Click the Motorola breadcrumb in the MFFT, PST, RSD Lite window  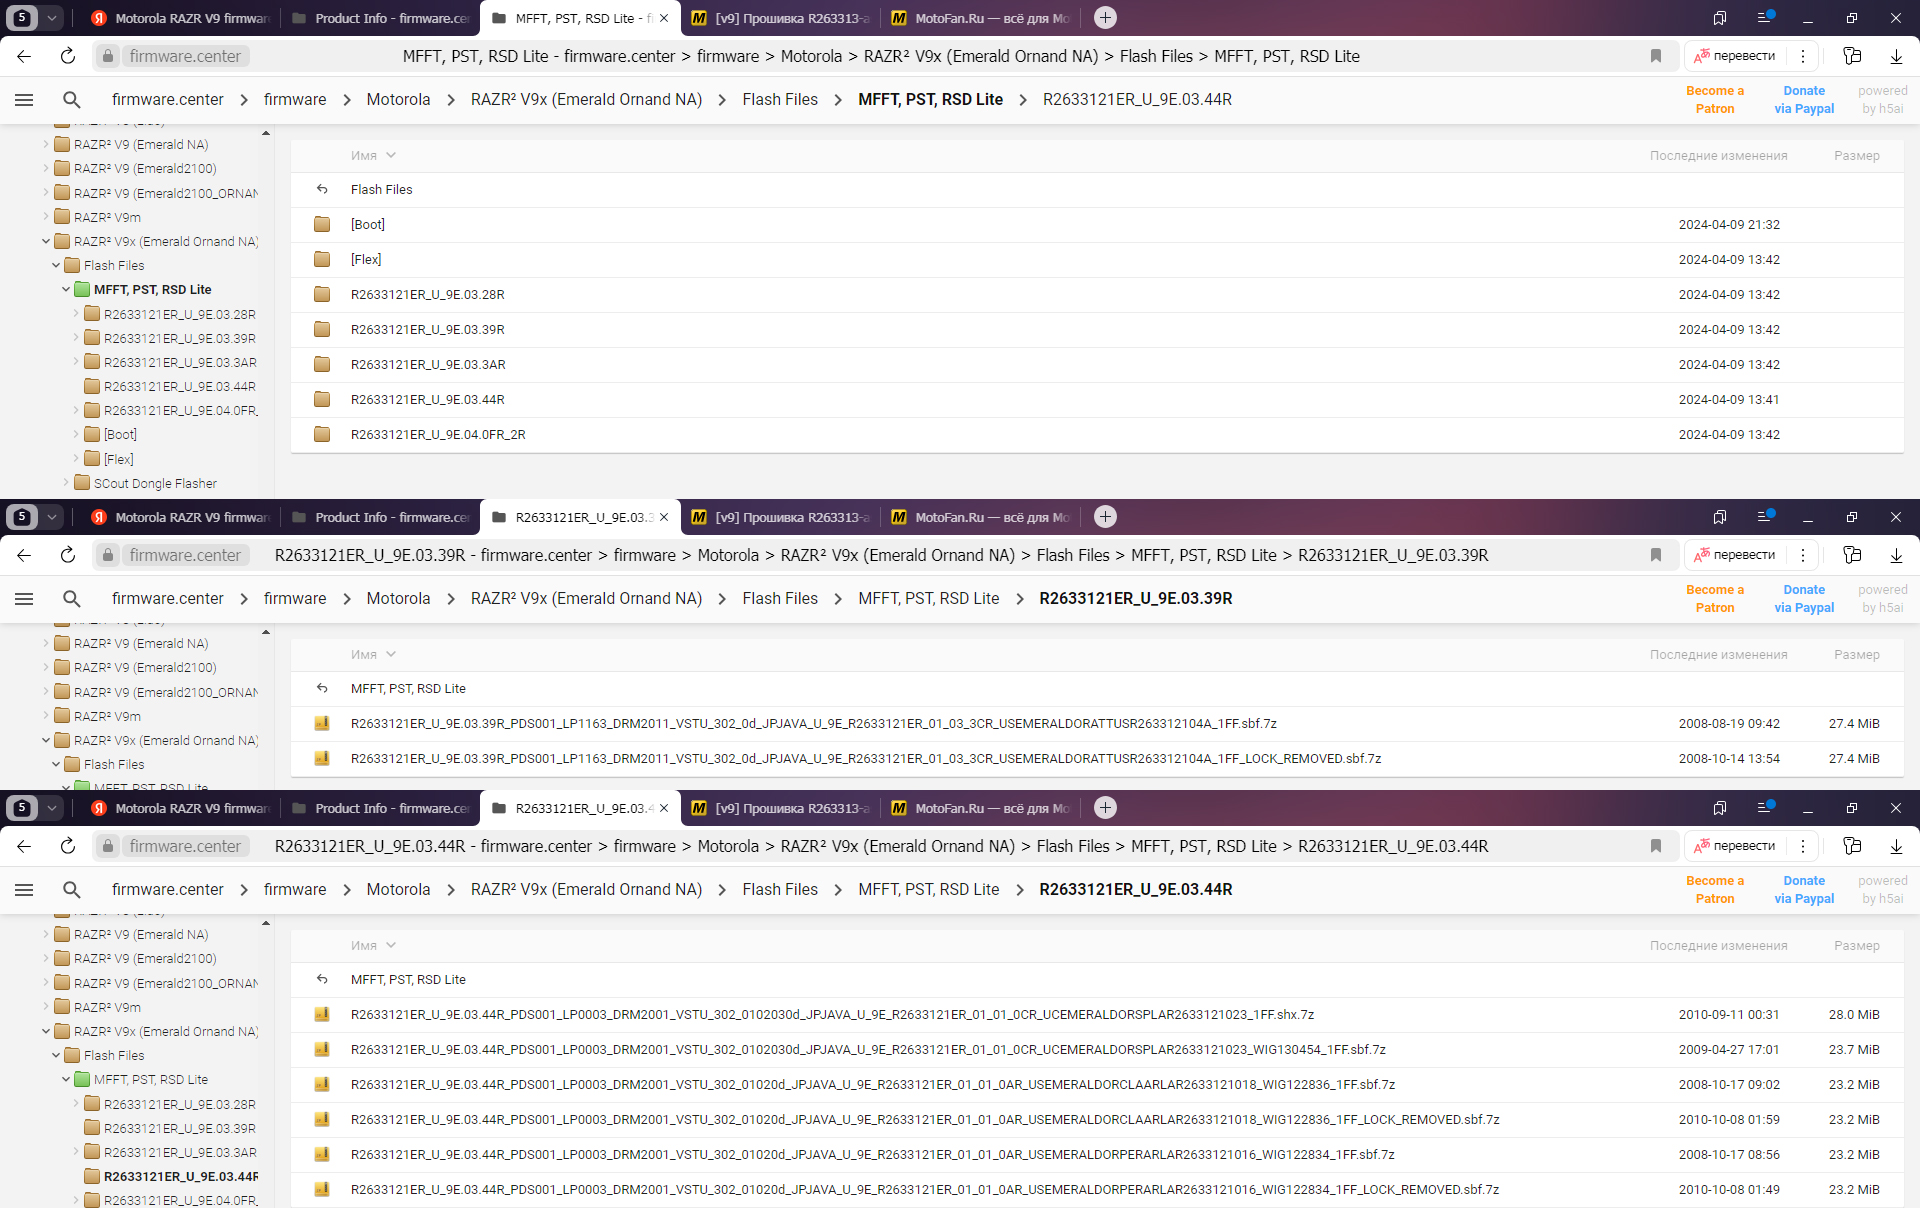(x=398, y=99)
